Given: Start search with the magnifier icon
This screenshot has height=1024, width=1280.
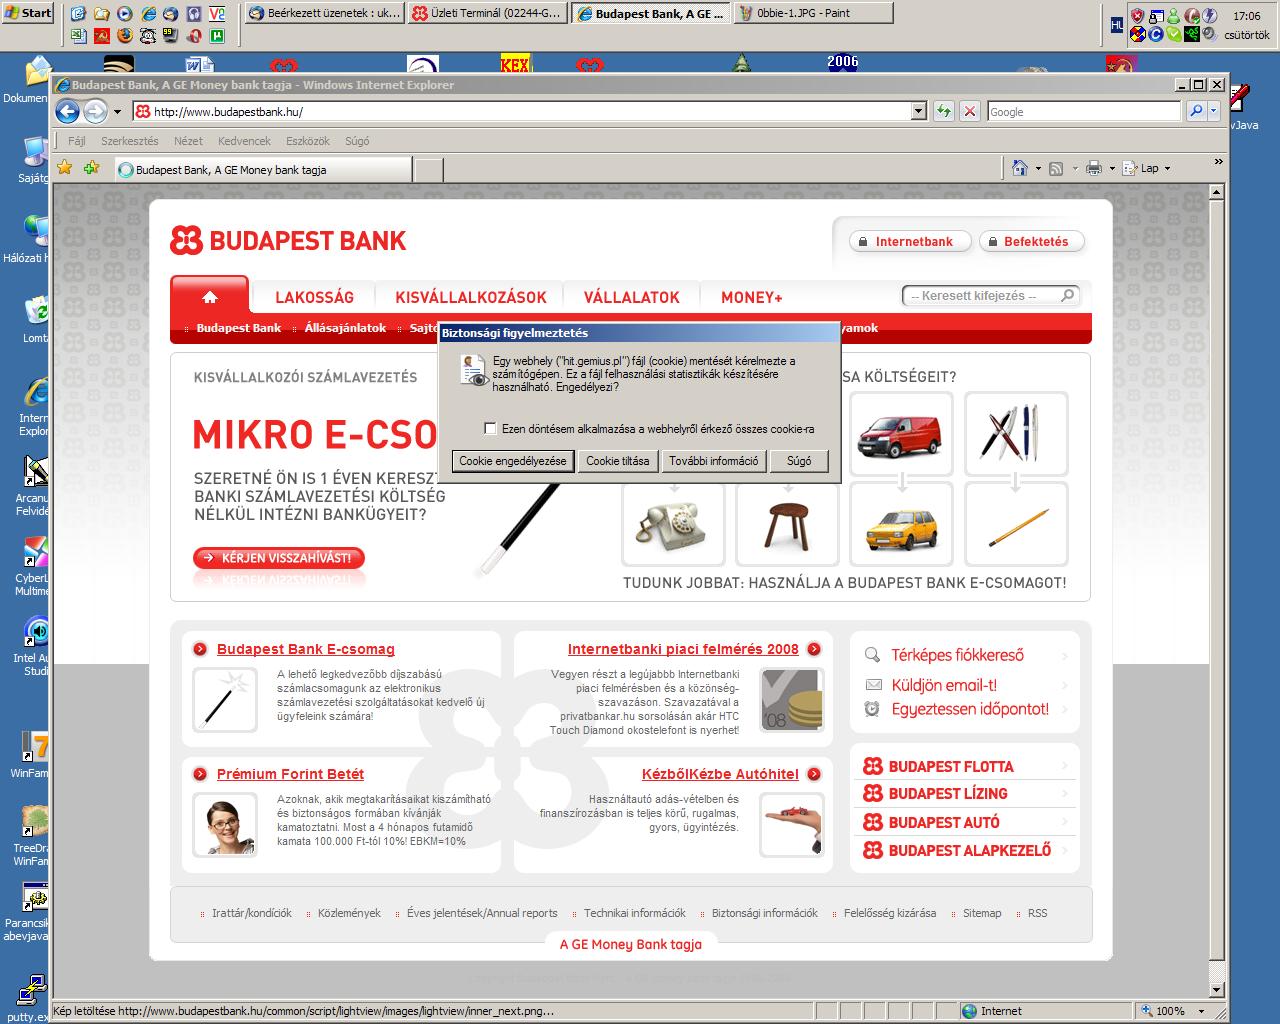Looking at the screenshot, I should coord(1195,112).
